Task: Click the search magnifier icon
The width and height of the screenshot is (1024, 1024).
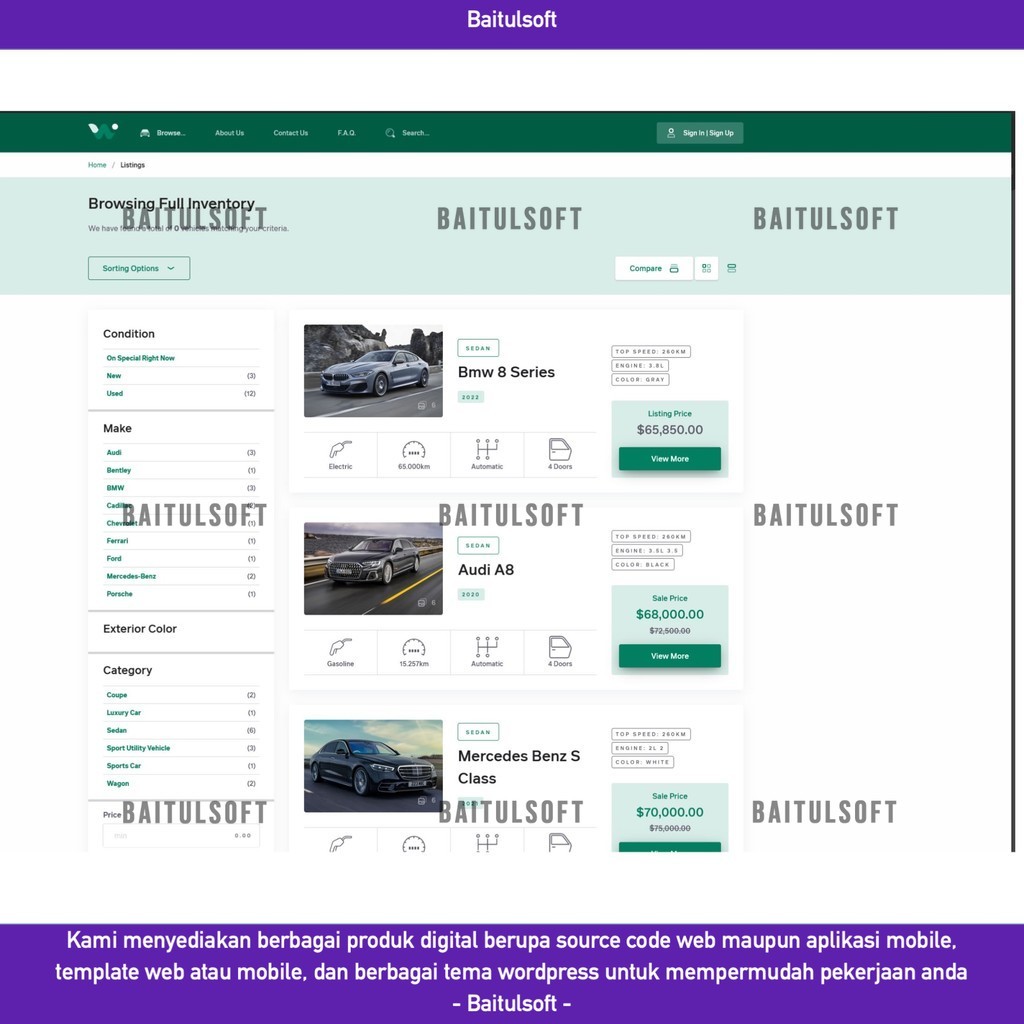Action: point(390,133)
